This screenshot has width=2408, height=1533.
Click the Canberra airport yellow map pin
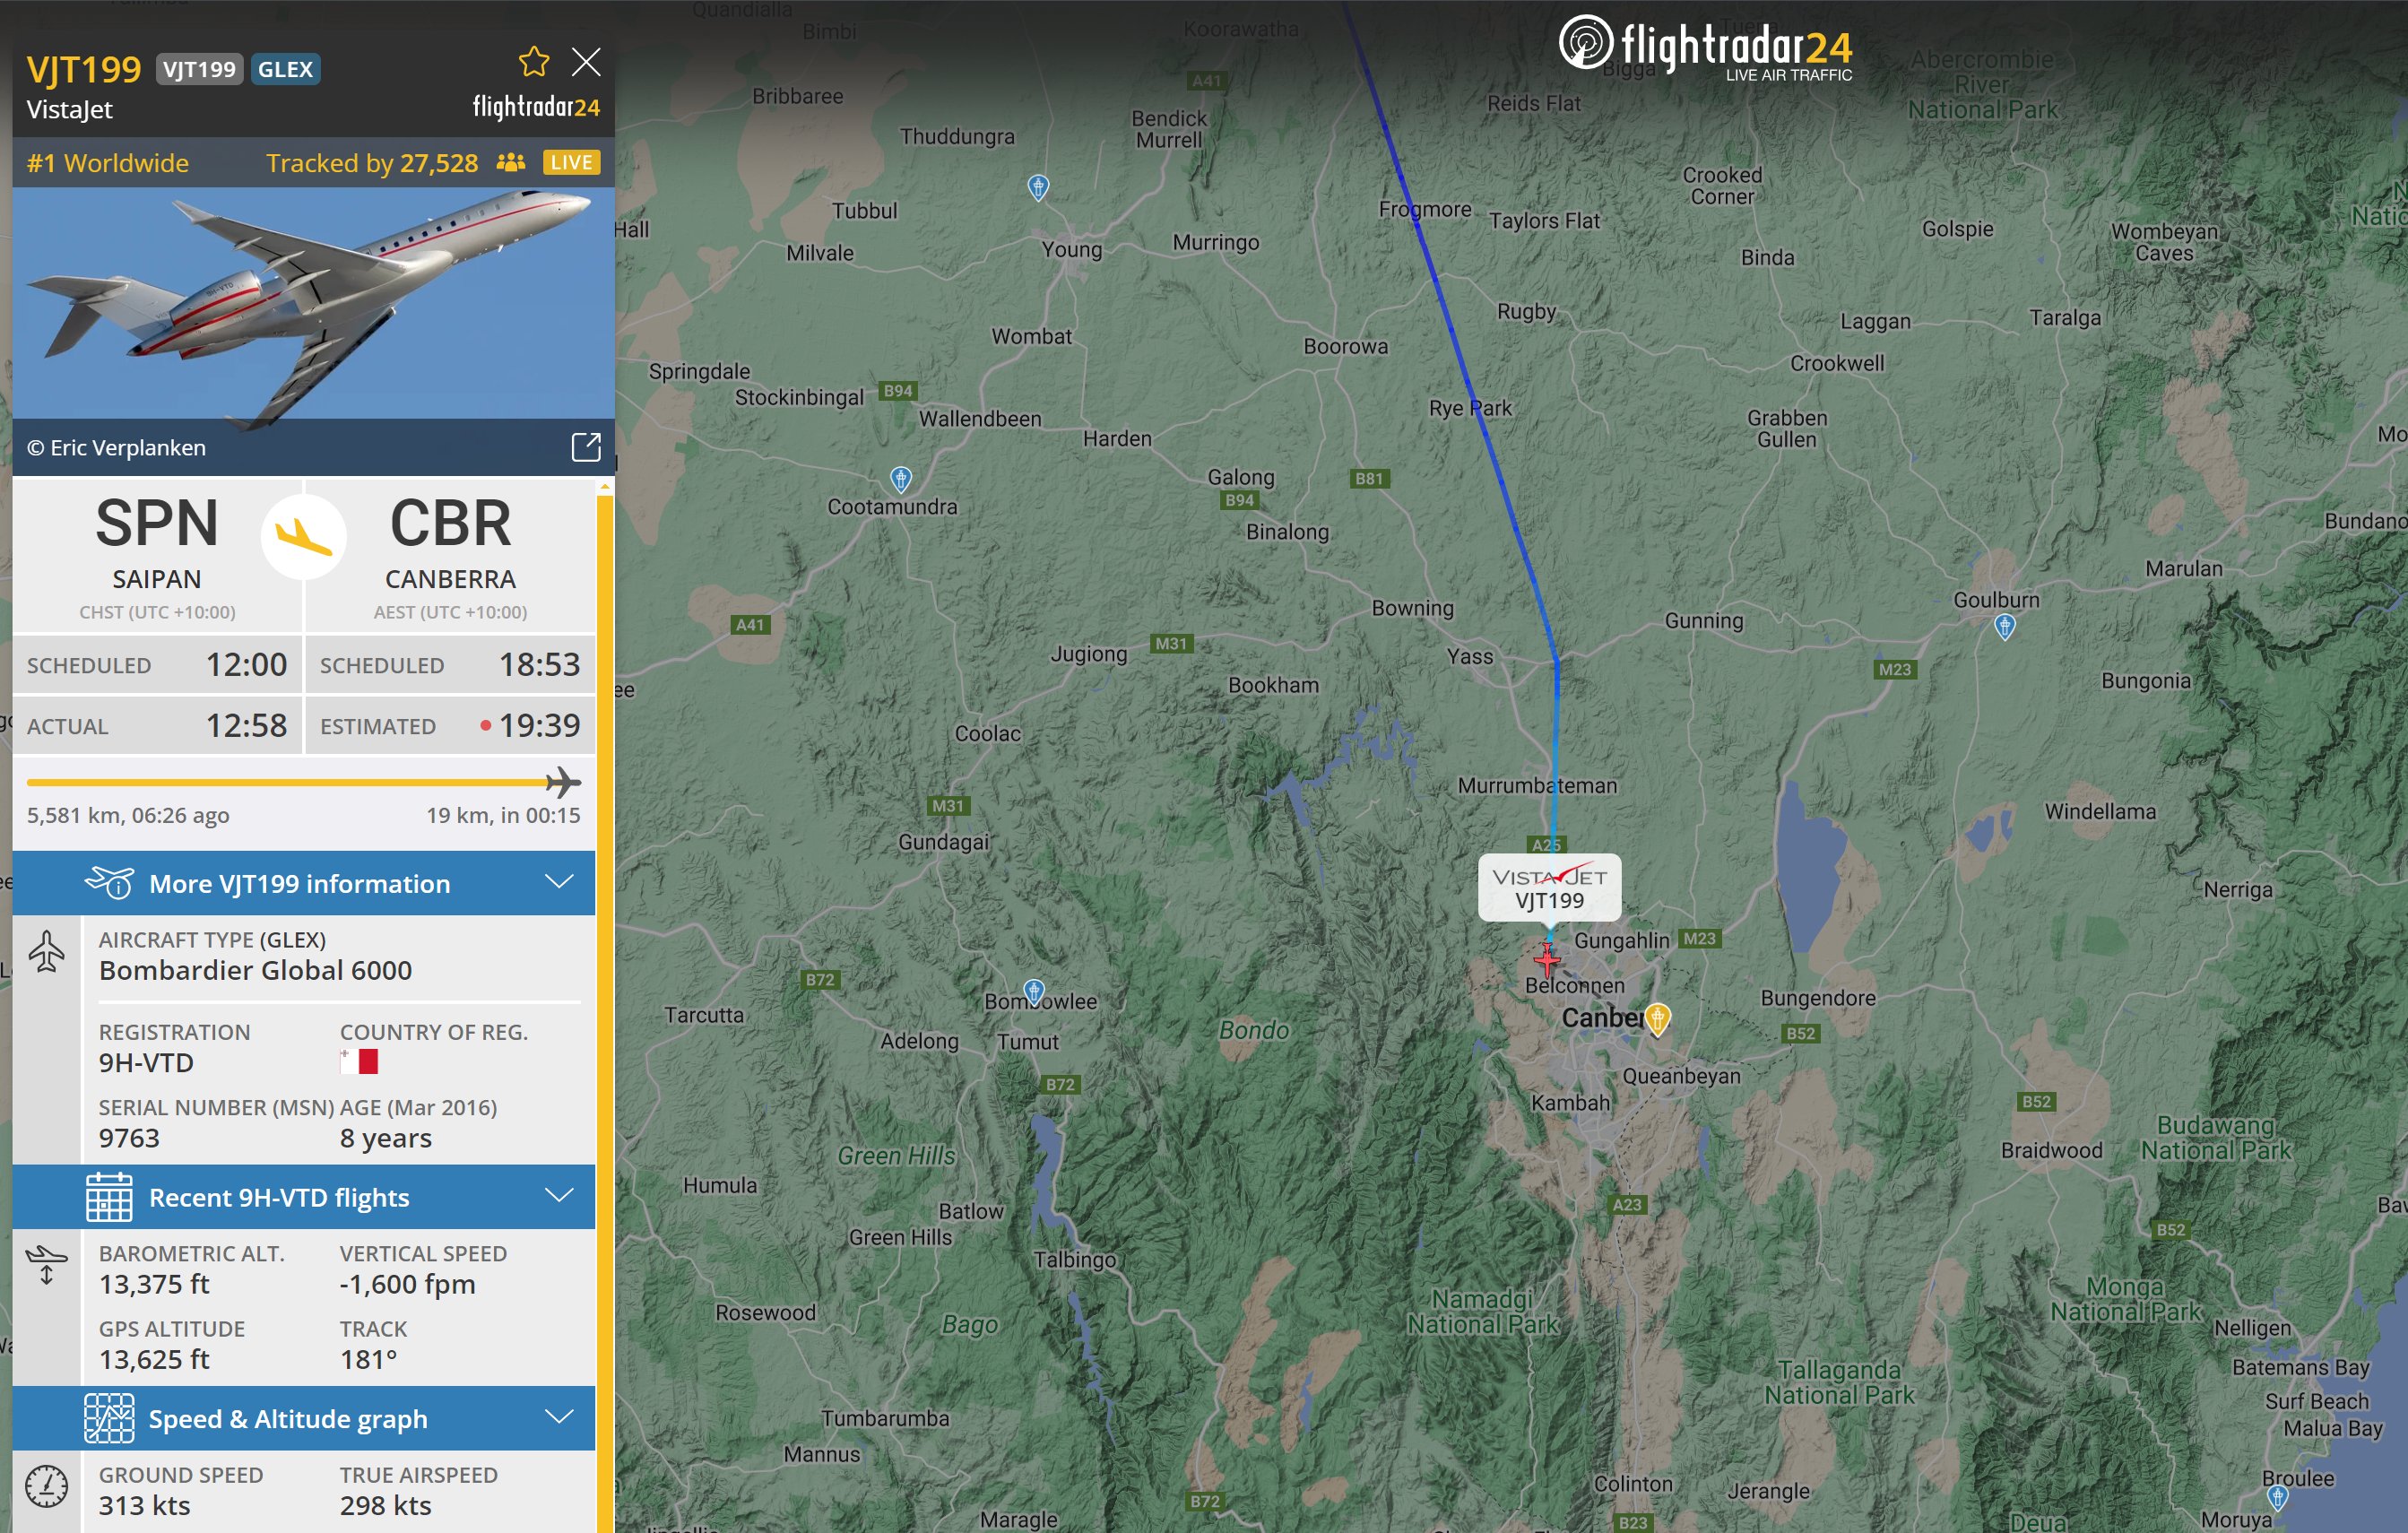click(x=1657, y=1020)
